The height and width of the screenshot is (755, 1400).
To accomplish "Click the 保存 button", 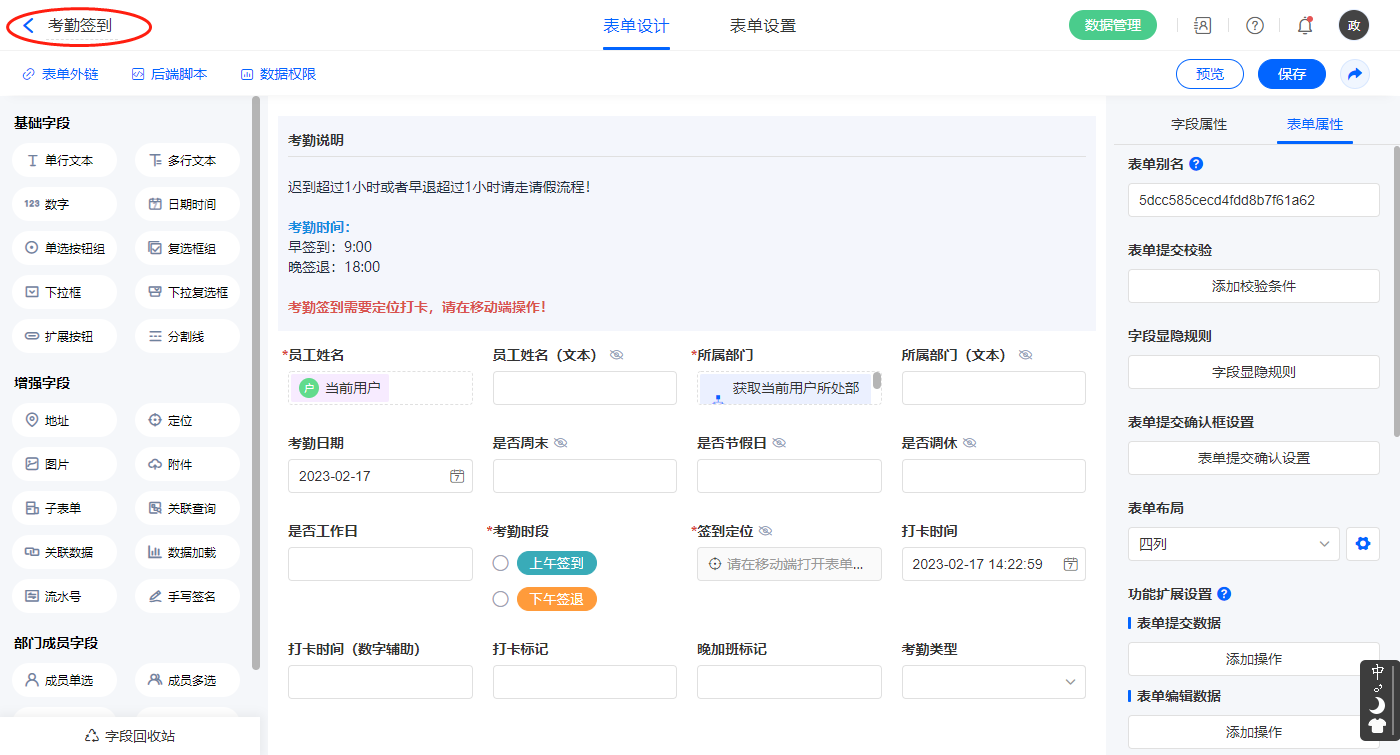I will tap(1291, 74).
